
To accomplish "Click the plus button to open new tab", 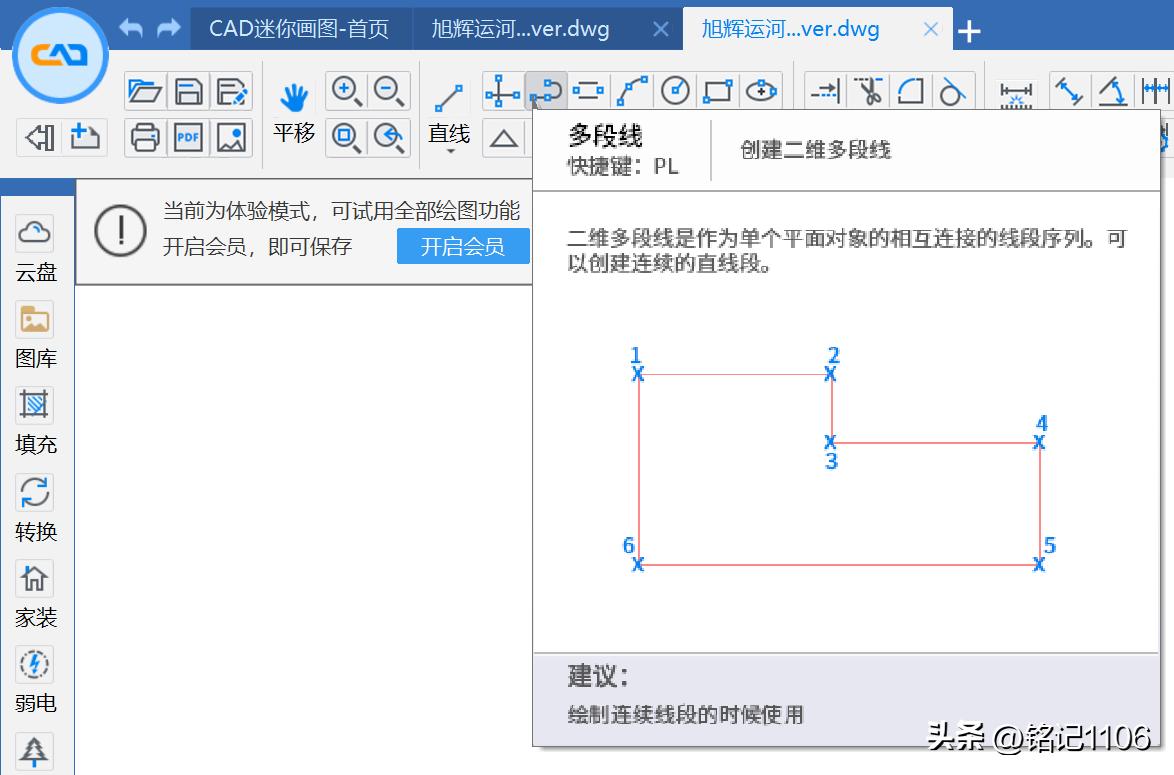I will (968, 31).
